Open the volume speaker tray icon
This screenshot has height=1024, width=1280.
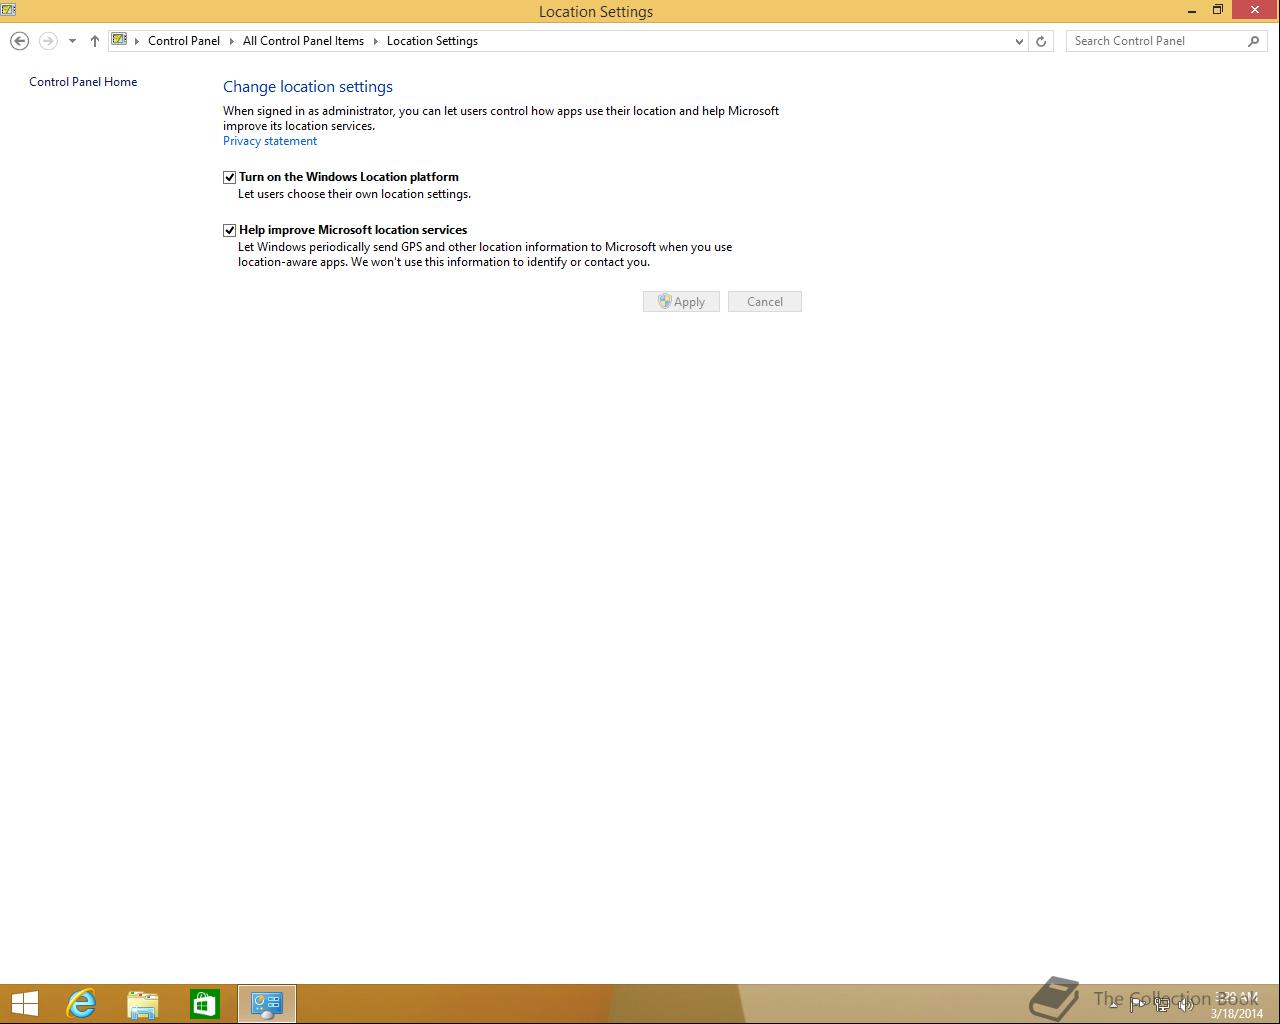point(1186,1005)
